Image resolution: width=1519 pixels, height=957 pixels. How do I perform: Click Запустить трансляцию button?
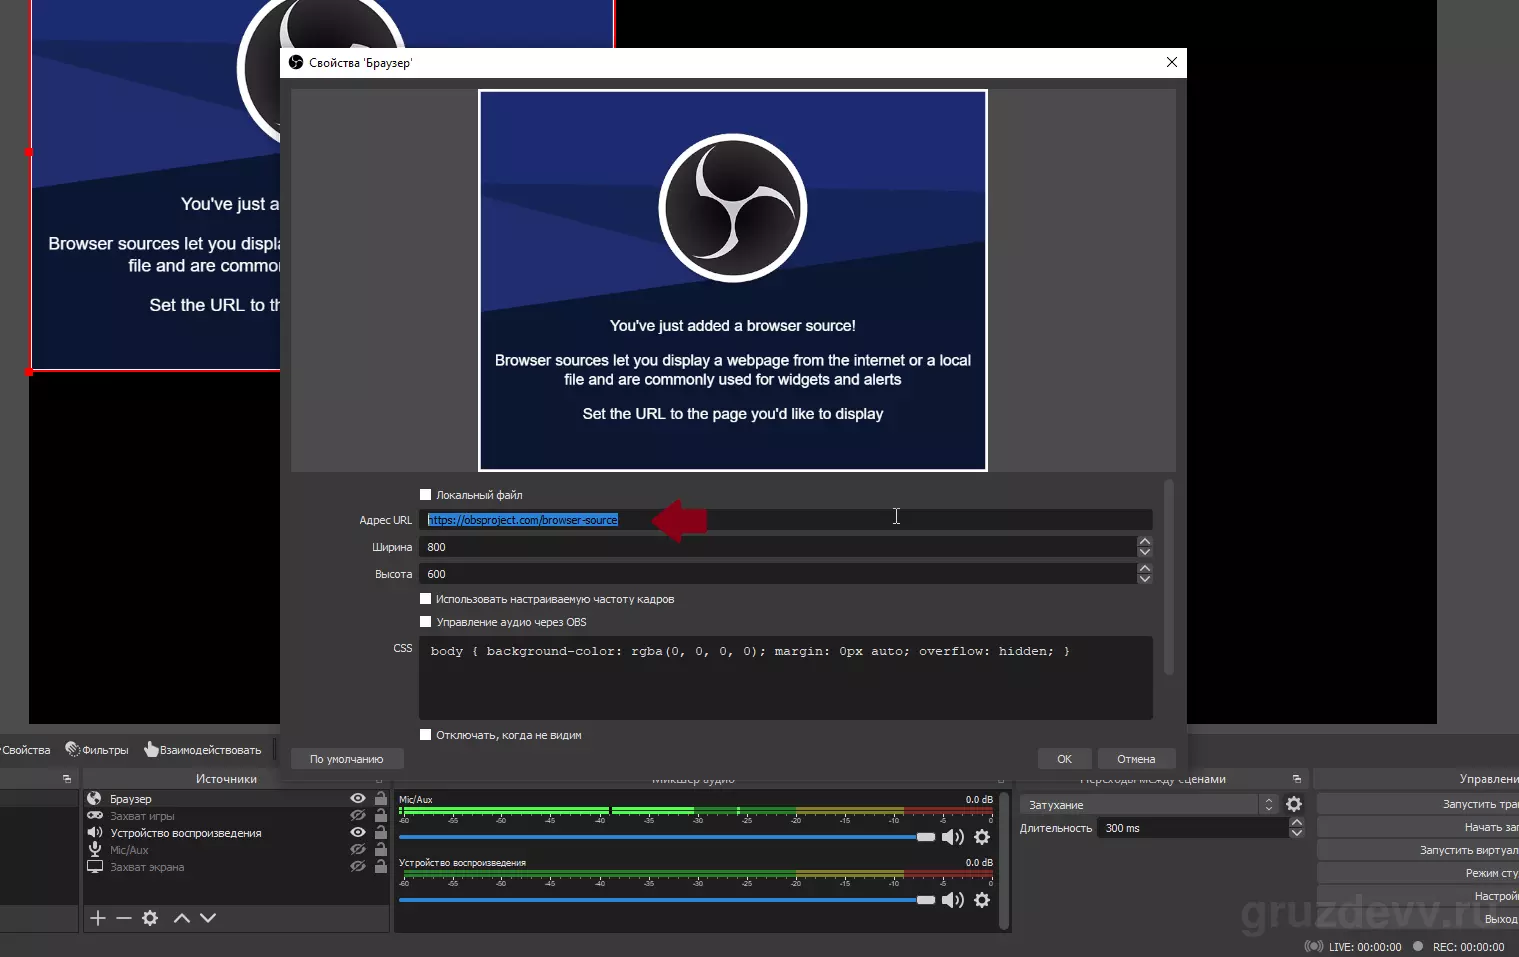point(1418,804)
